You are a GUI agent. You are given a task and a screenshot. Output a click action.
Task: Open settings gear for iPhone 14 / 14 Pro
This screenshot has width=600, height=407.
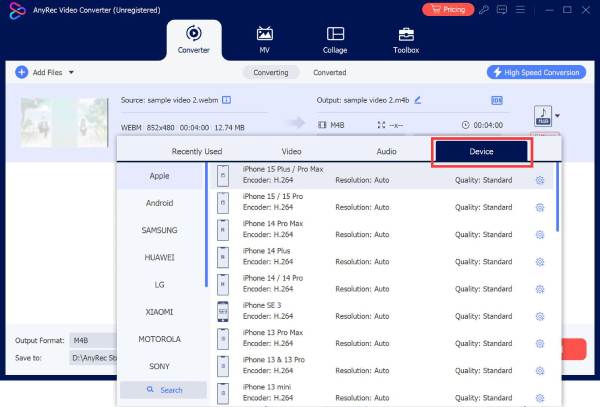click(540, 289)
